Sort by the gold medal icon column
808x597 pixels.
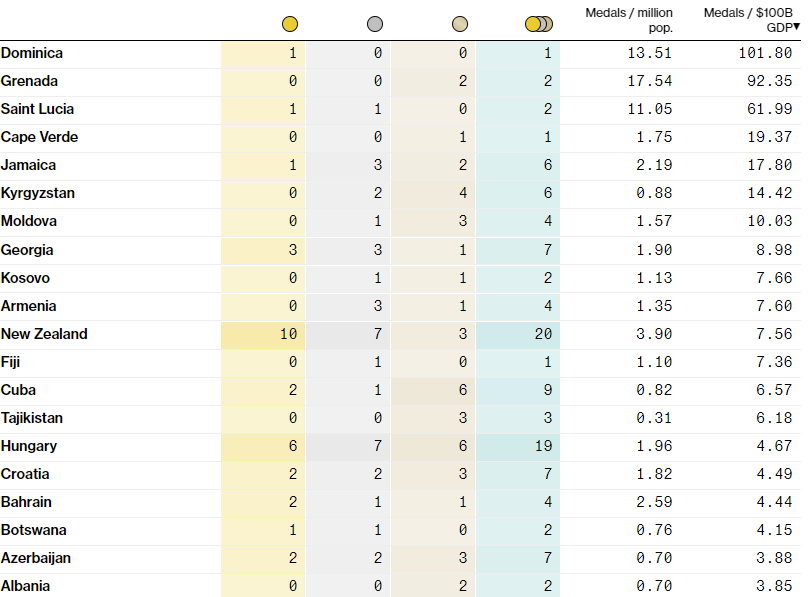pos(290,24)
